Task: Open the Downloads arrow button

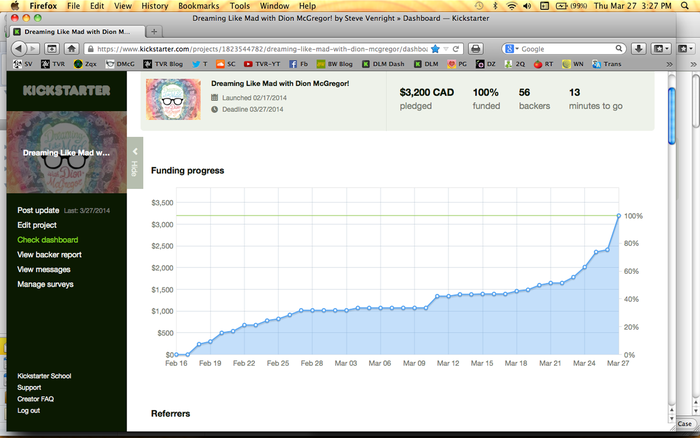Action: (639, 49)
